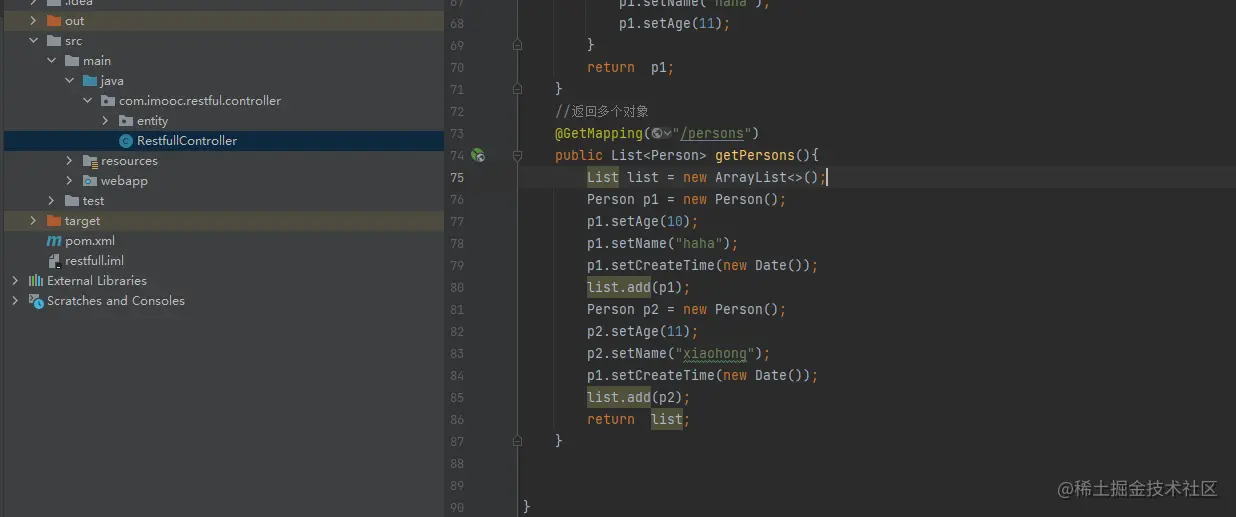Click the entity package icon
Screen dimensions: 1236x517
[125, 121]
